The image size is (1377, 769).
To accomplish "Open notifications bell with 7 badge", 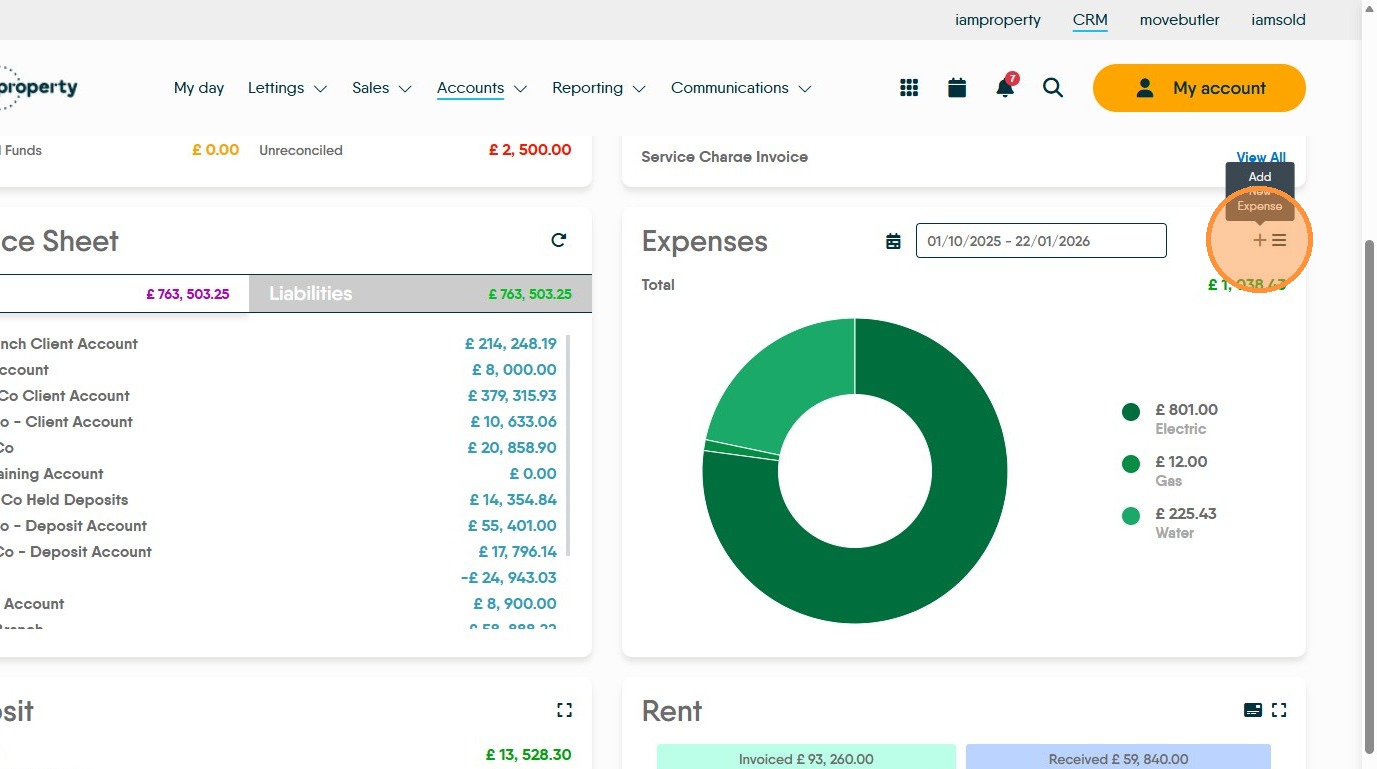I will (x=1005, y=88).
